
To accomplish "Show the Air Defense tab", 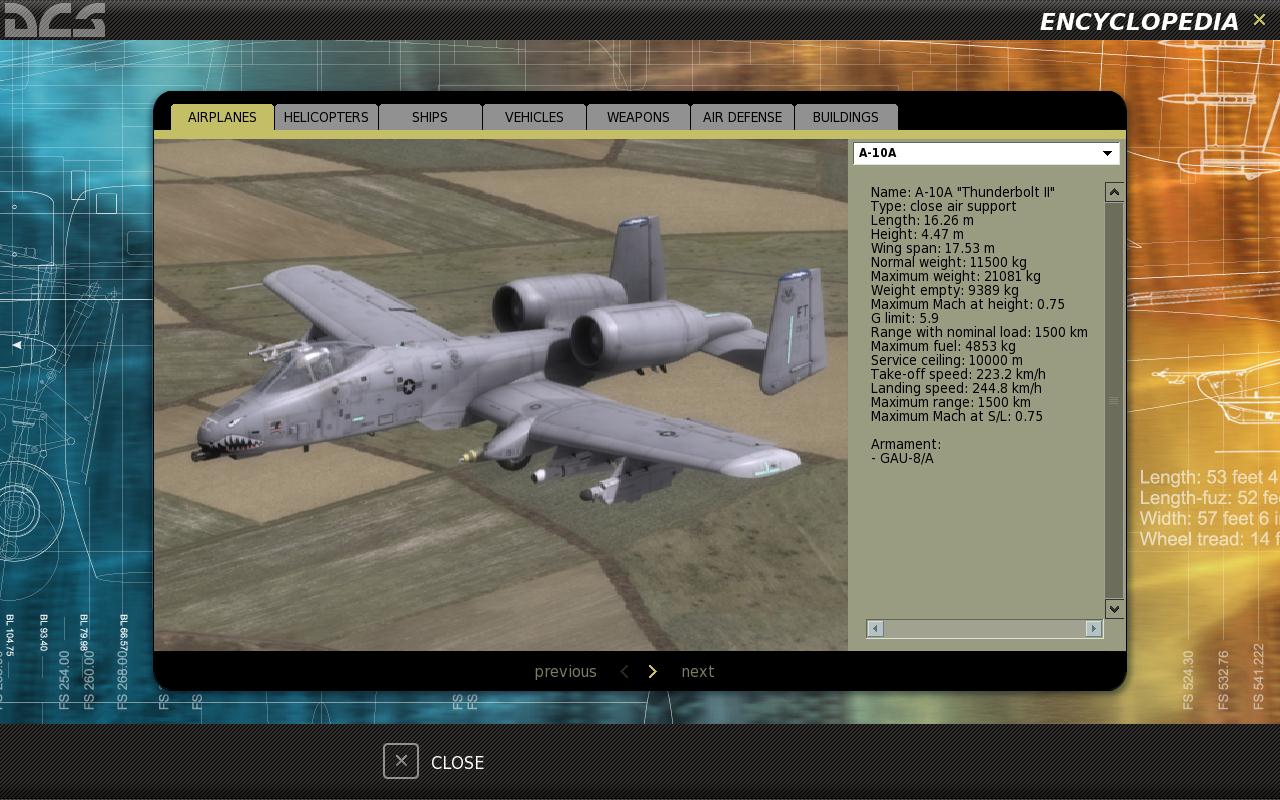I will coord(742,117).
